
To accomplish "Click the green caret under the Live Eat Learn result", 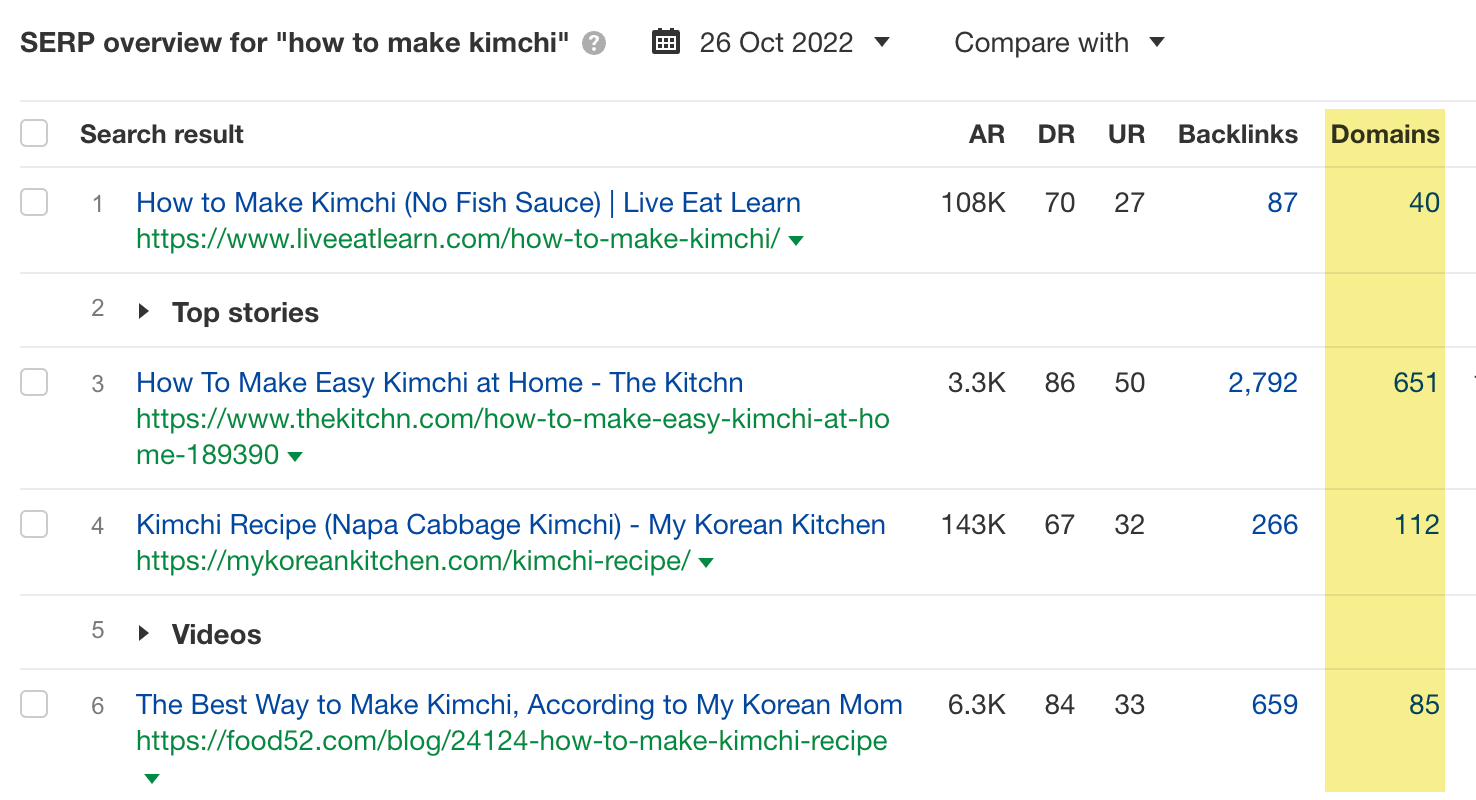I will (795, 240).
